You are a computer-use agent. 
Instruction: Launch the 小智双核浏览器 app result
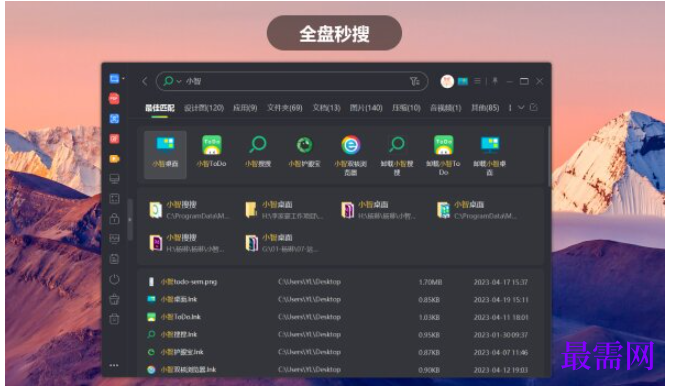pos(351,155)
